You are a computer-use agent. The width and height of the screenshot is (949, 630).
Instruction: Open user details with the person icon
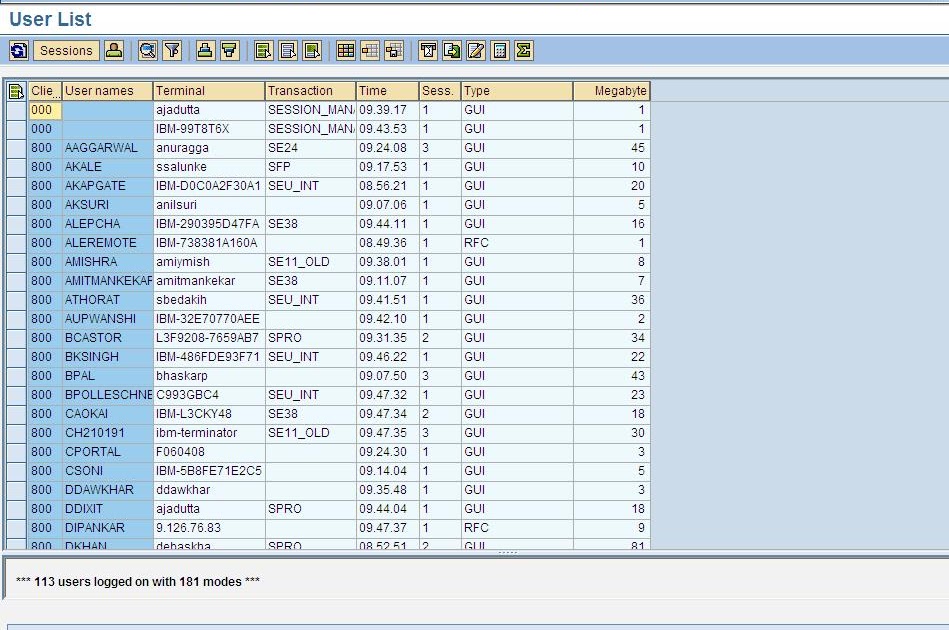[x=116, y=50]
